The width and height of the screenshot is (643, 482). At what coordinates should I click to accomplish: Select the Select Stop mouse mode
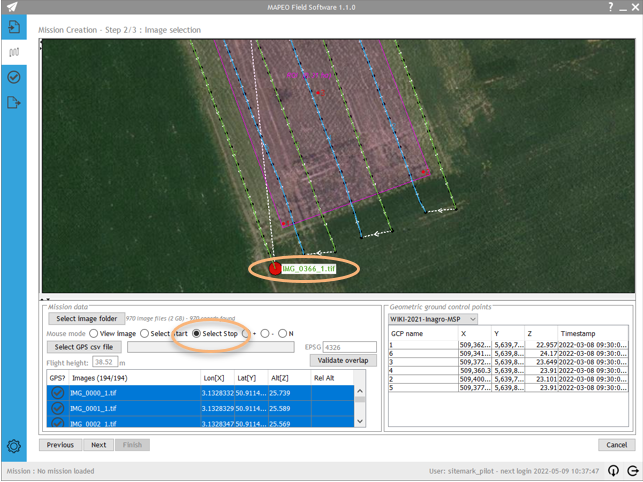196,334
